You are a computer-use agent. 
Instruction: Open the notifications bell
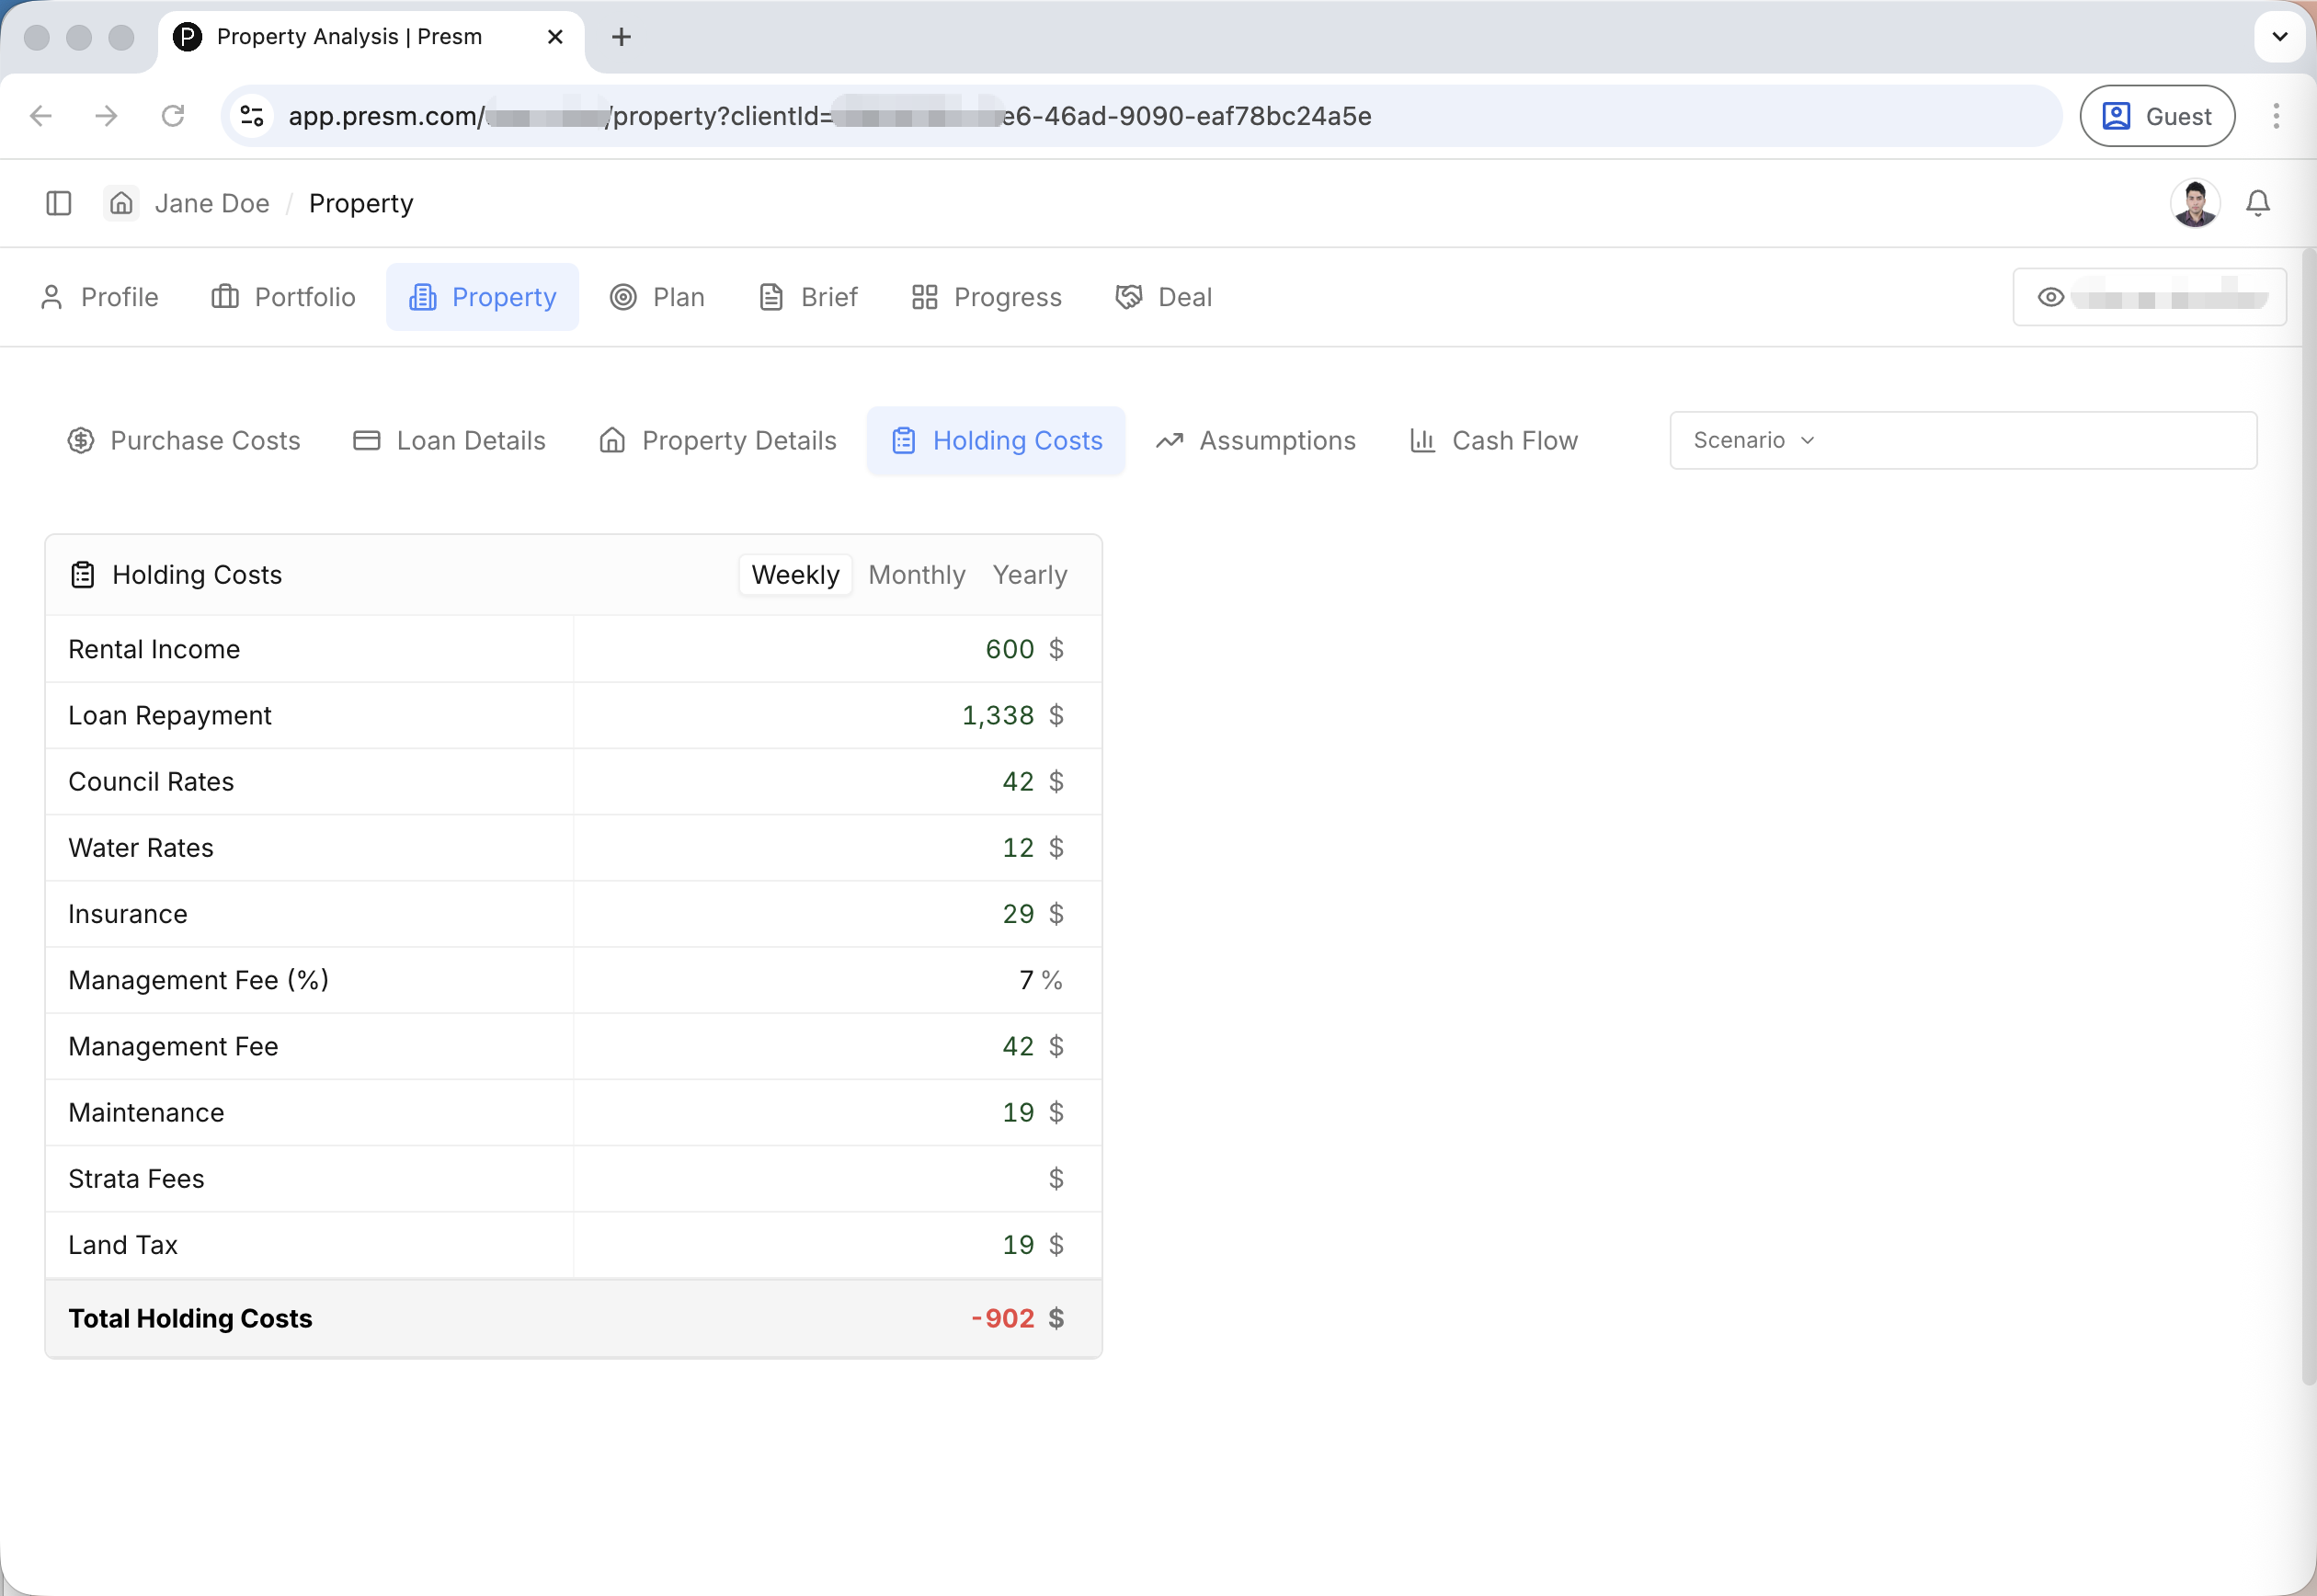(2257, 203)
